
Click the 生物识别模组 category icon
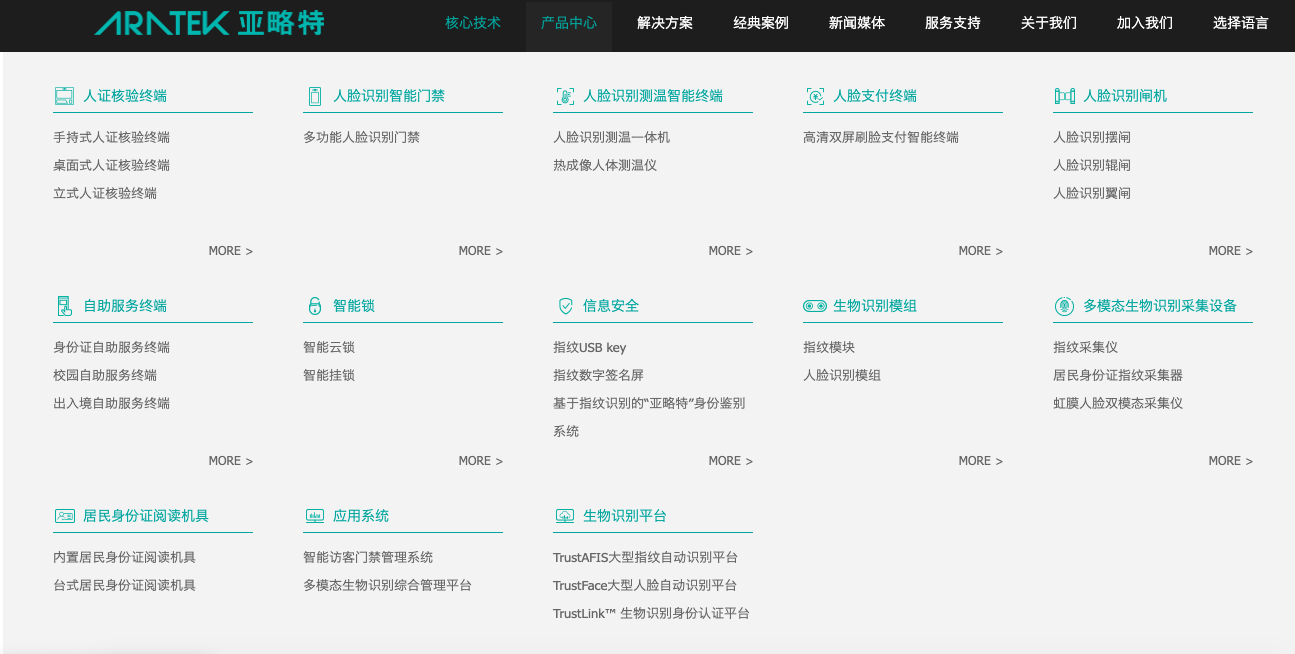[x=814, y=306]
